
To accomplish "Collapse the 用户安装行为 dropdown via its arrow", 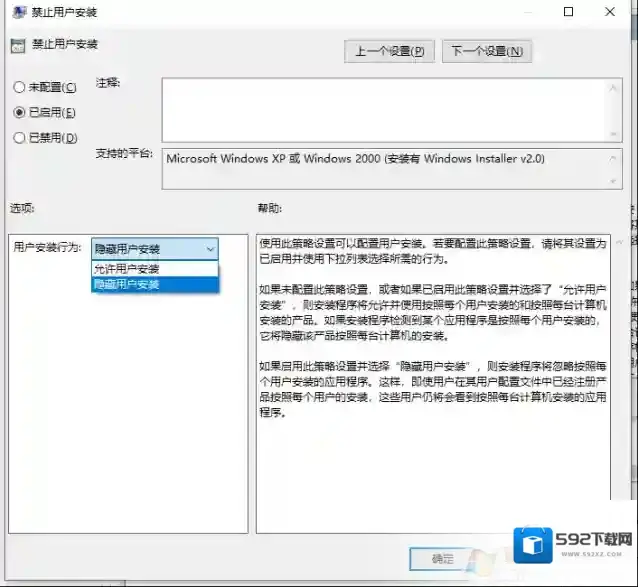I will tap(210, 248).
